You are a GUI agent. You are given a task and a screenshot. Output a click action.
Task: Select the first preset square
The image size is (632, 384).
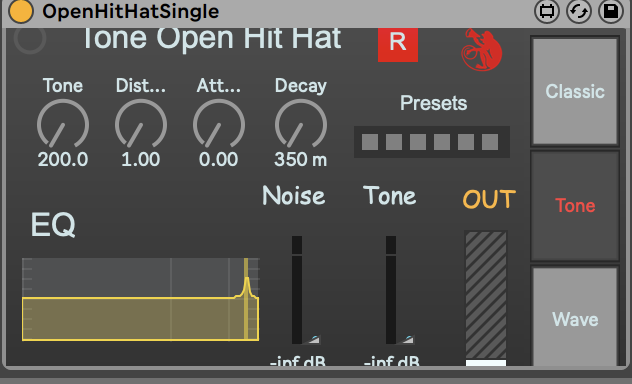[x=370, y=142]
